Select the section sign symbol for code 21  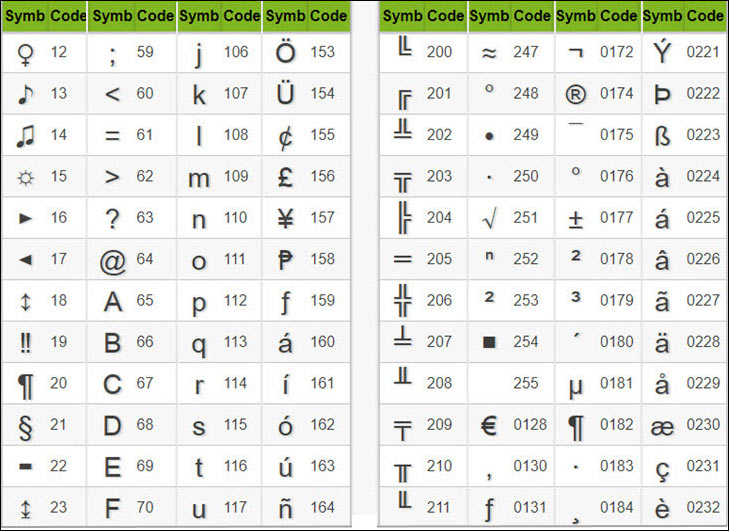click(x=25, y=427)
